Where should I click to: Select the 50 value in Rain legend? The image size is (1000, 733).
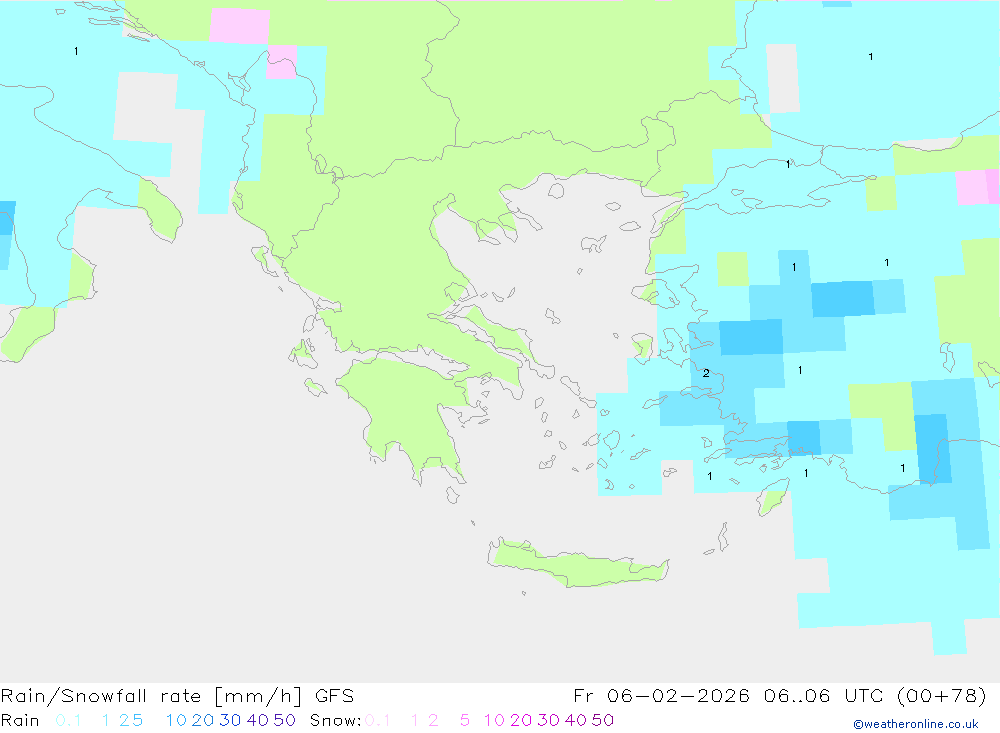pyautogui.click(x=284, y=720)
